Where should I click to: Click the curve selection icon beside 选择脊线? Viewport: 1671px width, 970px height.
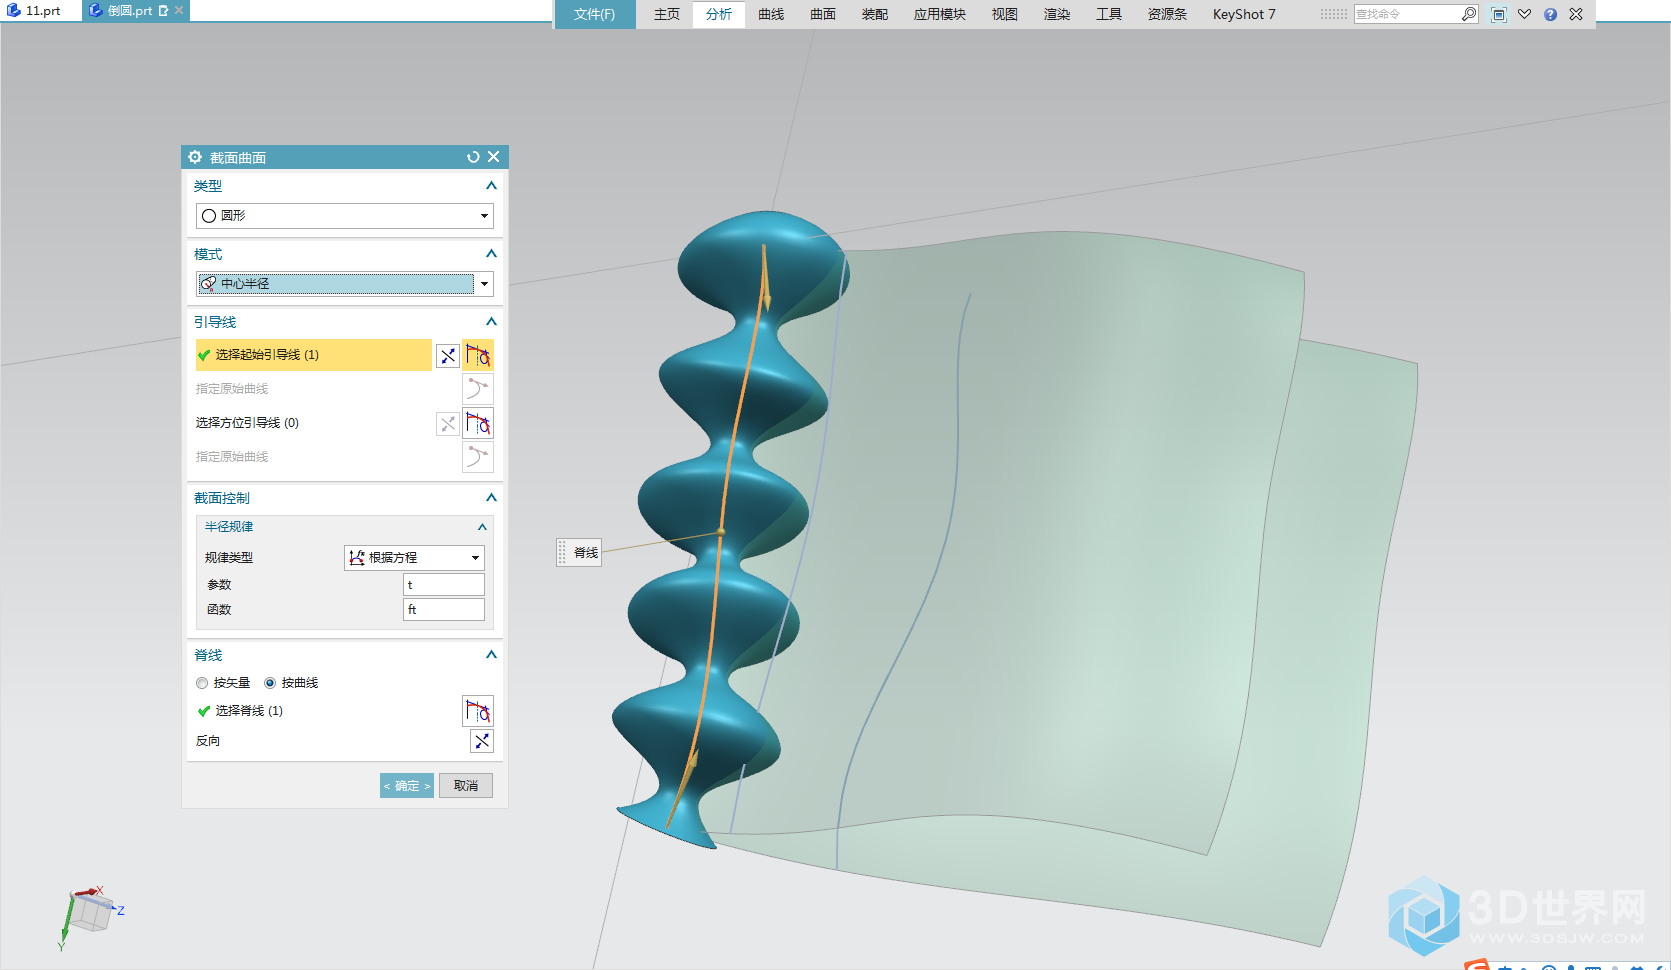478,711
